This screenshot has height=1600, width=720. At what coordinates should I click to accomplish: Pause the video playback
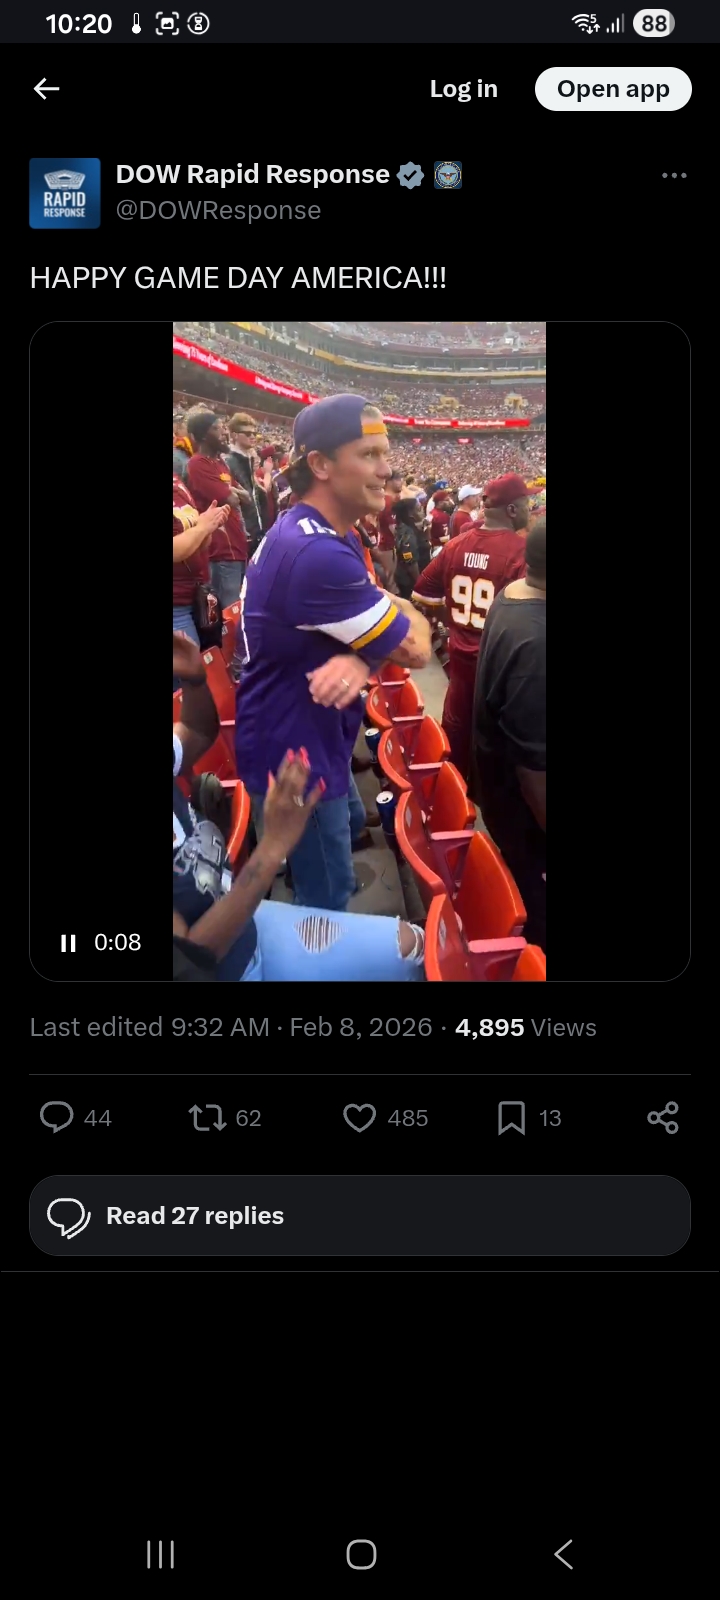pos(68,943)
